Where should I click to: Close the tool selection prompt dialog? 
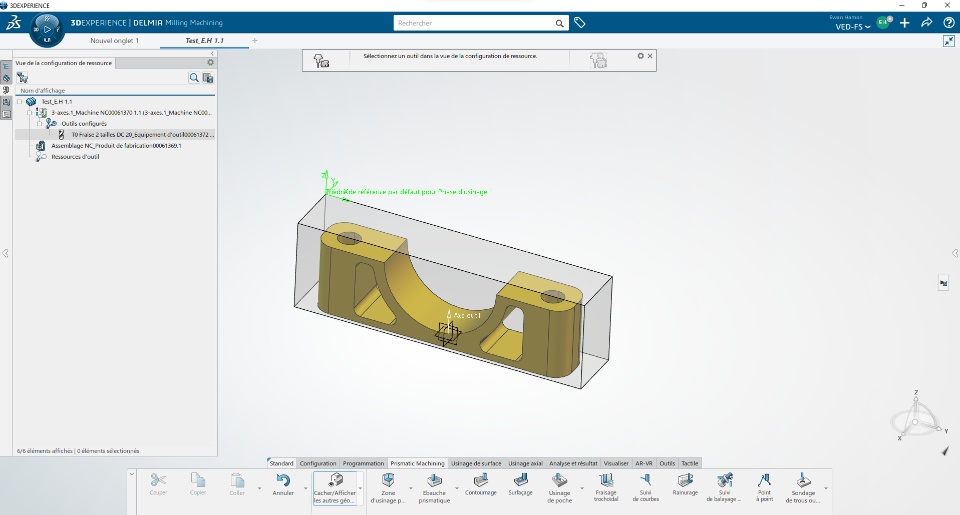[x=650, y=56]
